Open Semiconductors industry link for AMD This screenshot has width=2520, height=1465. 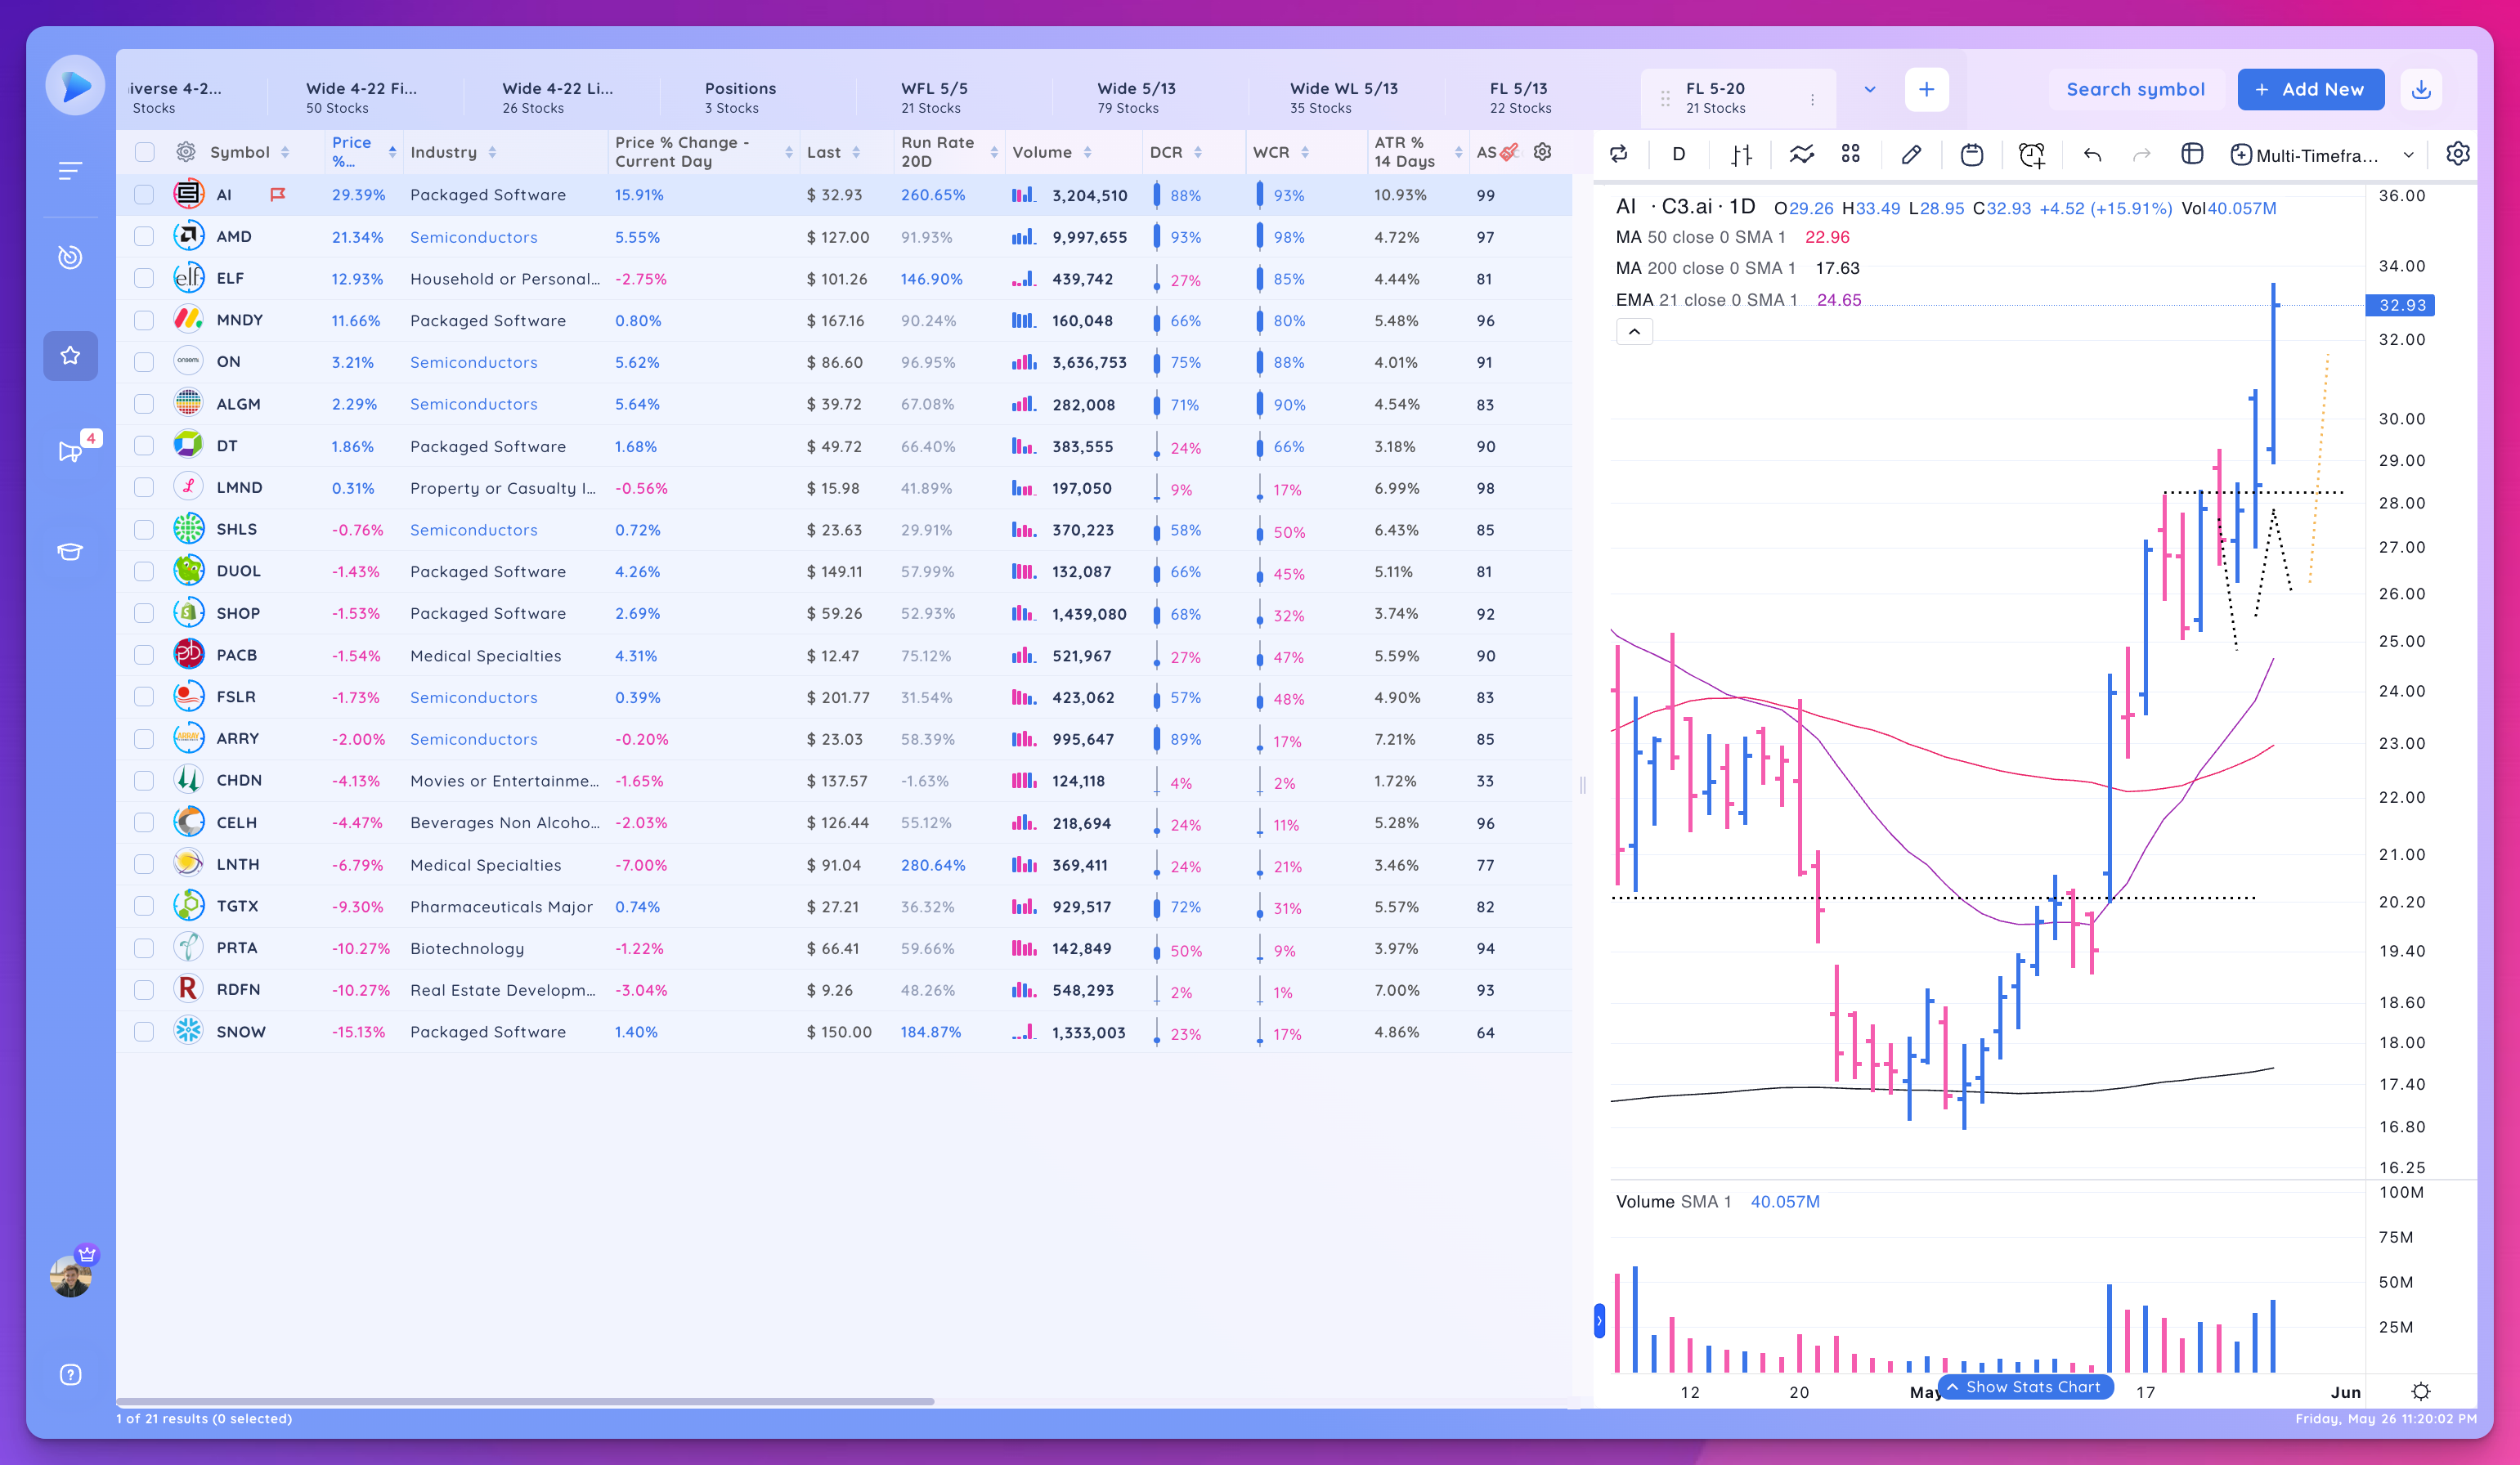473,237
